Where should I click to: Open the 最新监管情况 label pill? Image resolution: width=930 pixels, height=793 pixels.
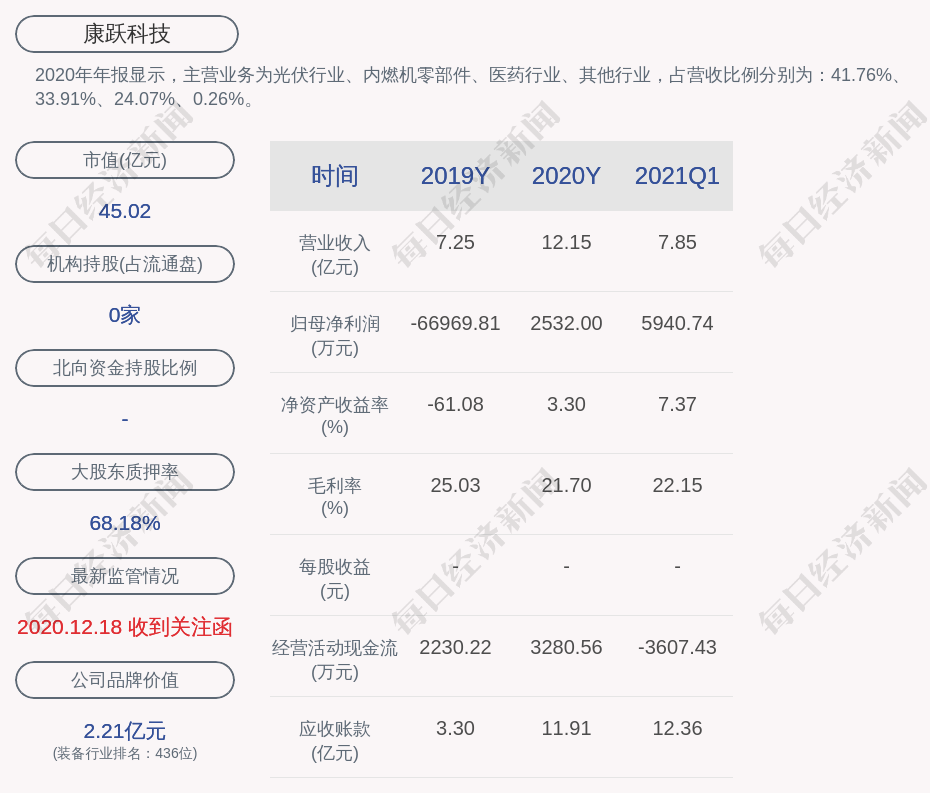coord(125,576)
